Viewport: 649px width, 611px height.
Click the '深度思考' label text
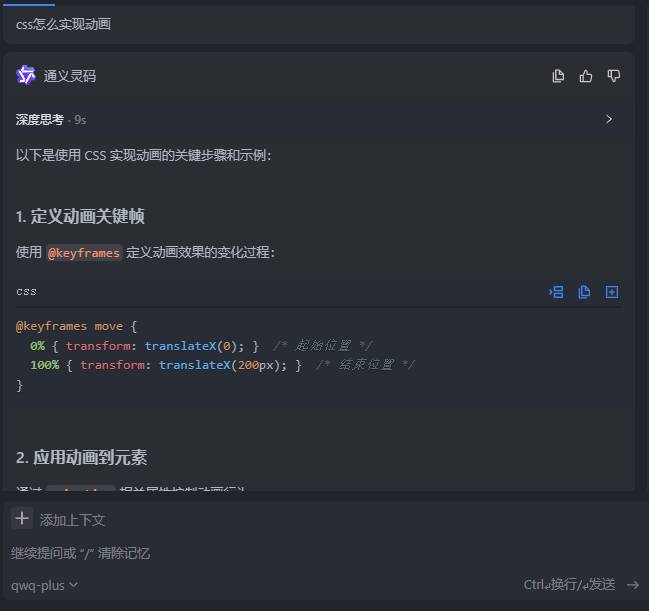(x=40, y=120)
